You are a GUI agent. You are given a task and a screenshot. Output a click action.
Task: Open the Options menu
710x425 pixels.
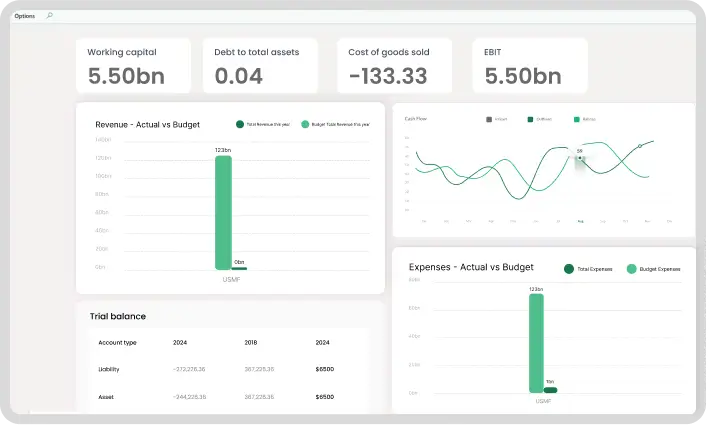click(24, 16)
